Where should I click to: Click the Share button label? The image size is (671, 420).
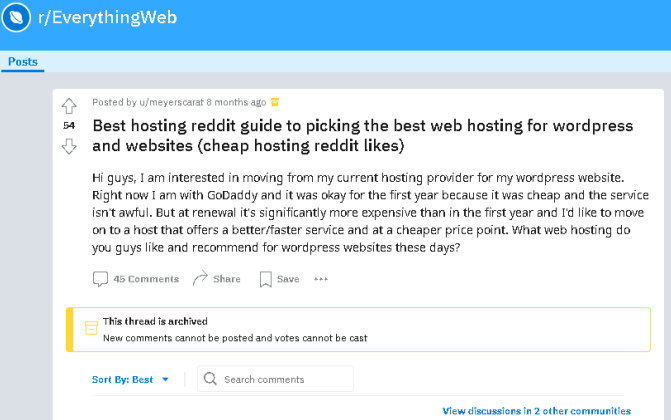[227, 279]
